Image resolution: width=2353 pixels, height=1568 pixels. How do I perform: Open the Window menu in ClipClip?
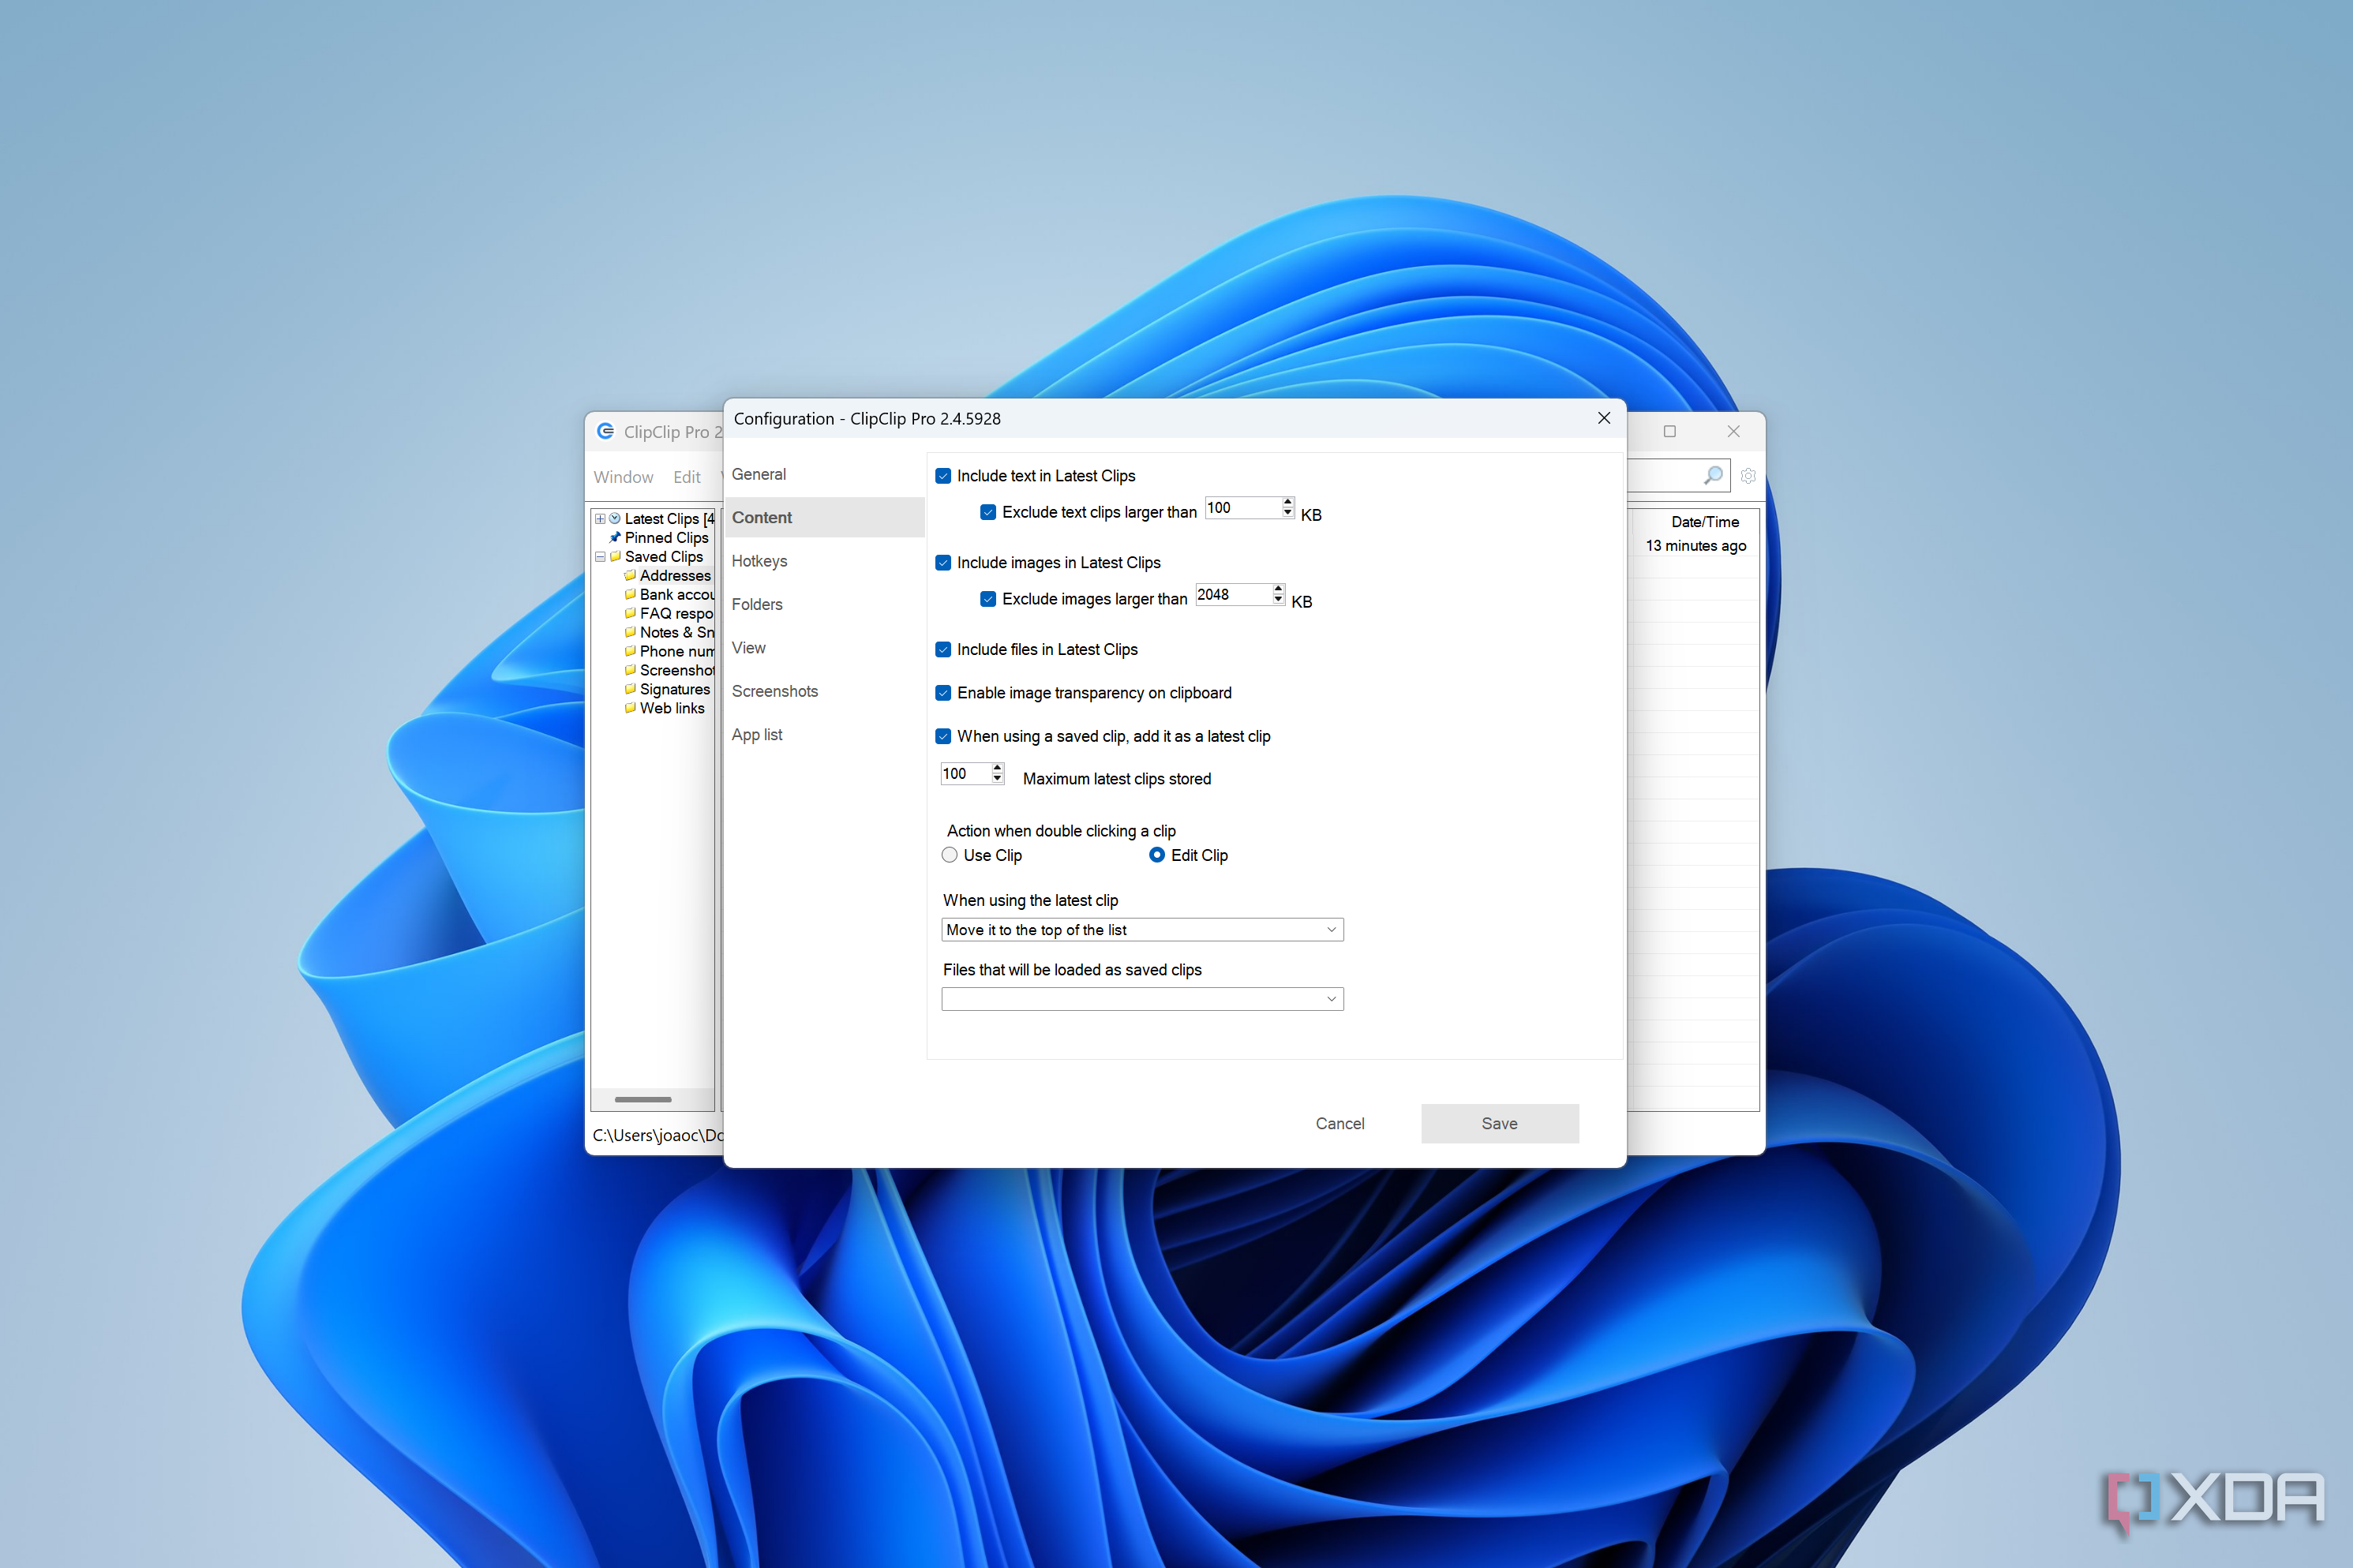(x=623, y=477)
